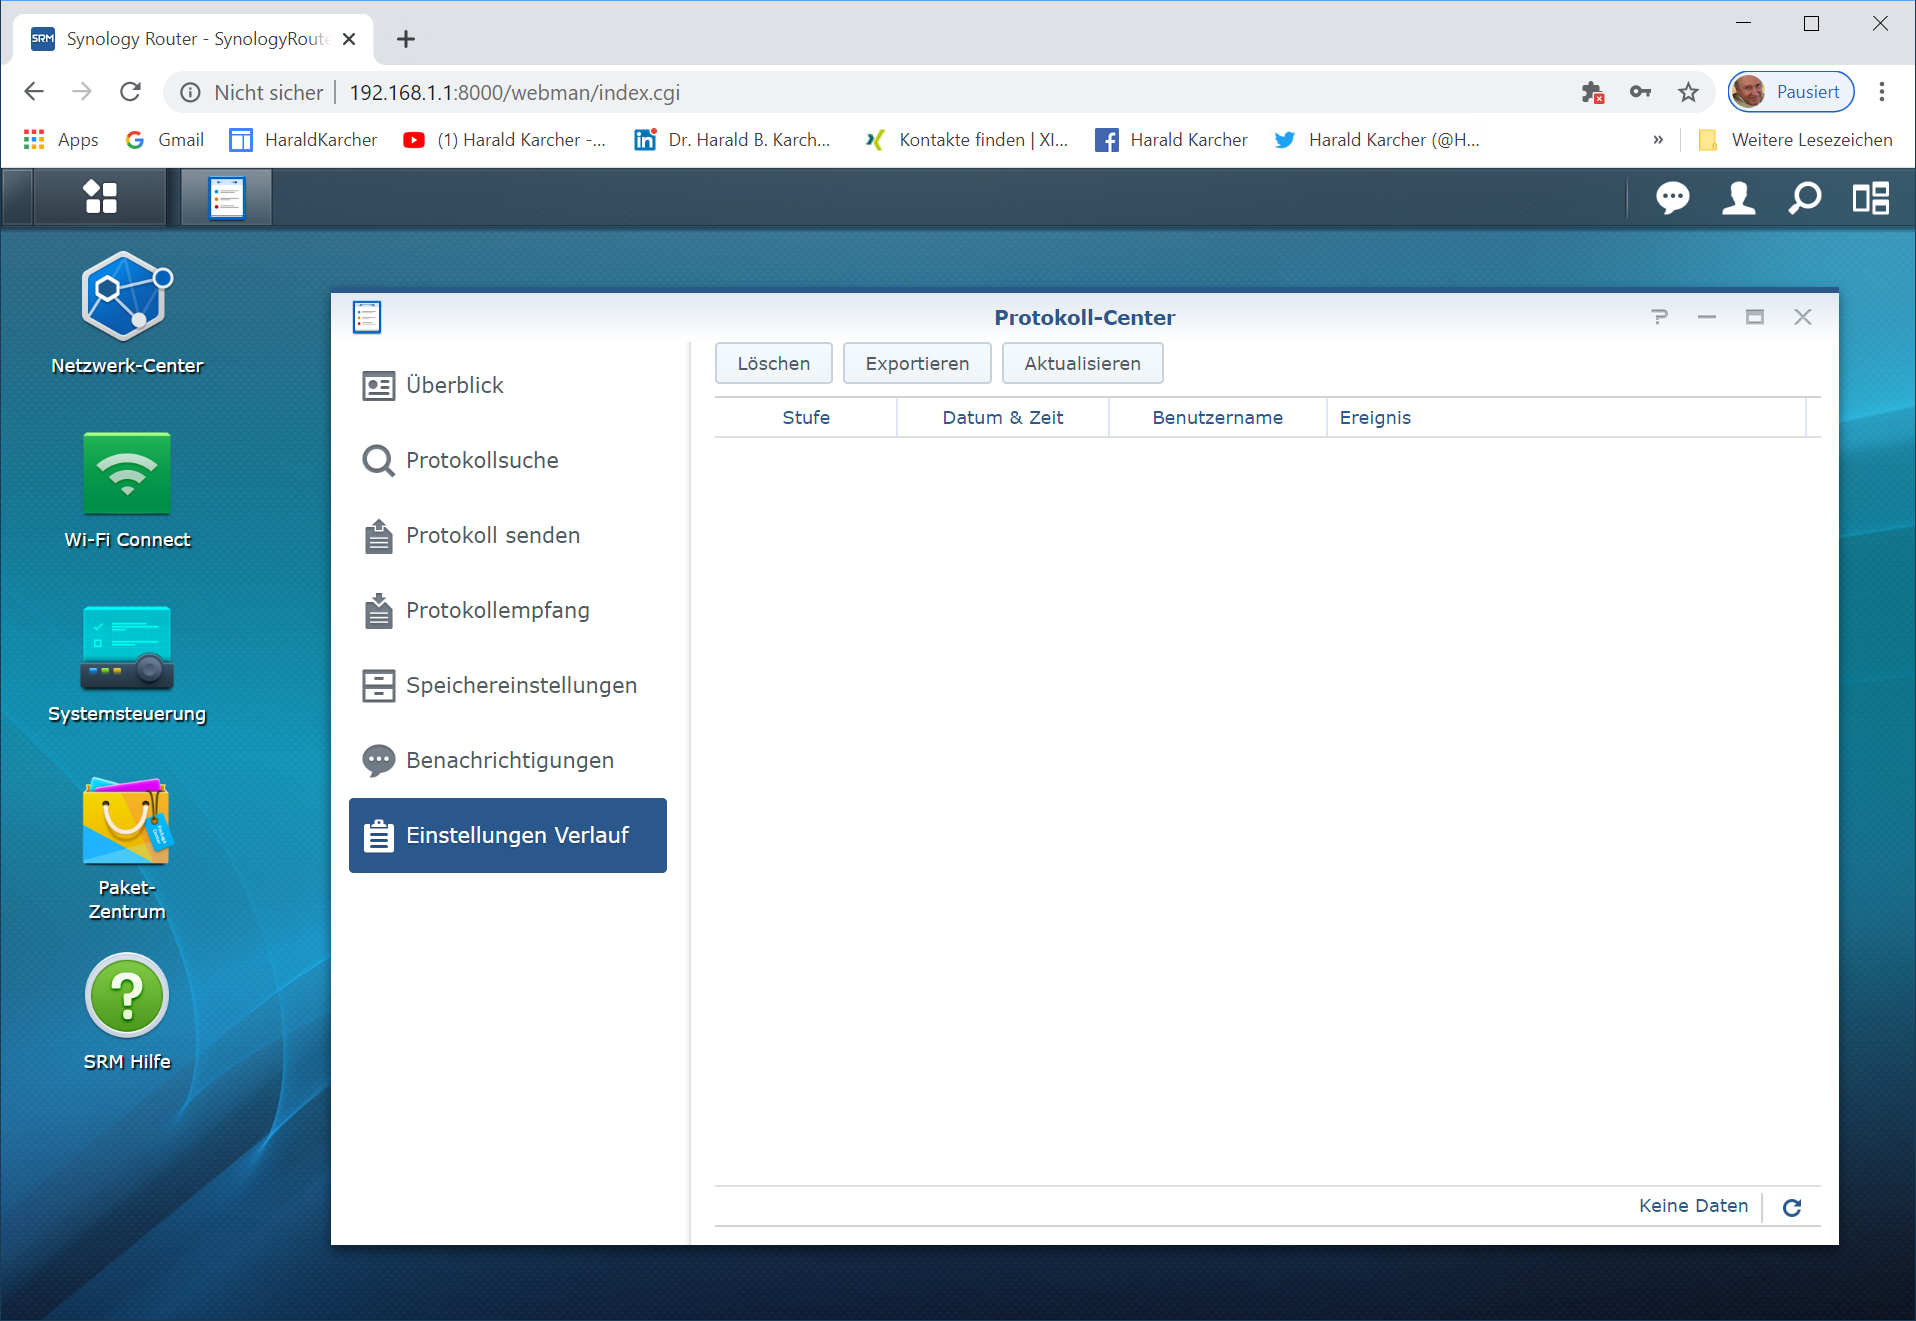Open Speichereinstellungen section
The height and width of the screenshot is (1321, 1916).
click(520, 686)
